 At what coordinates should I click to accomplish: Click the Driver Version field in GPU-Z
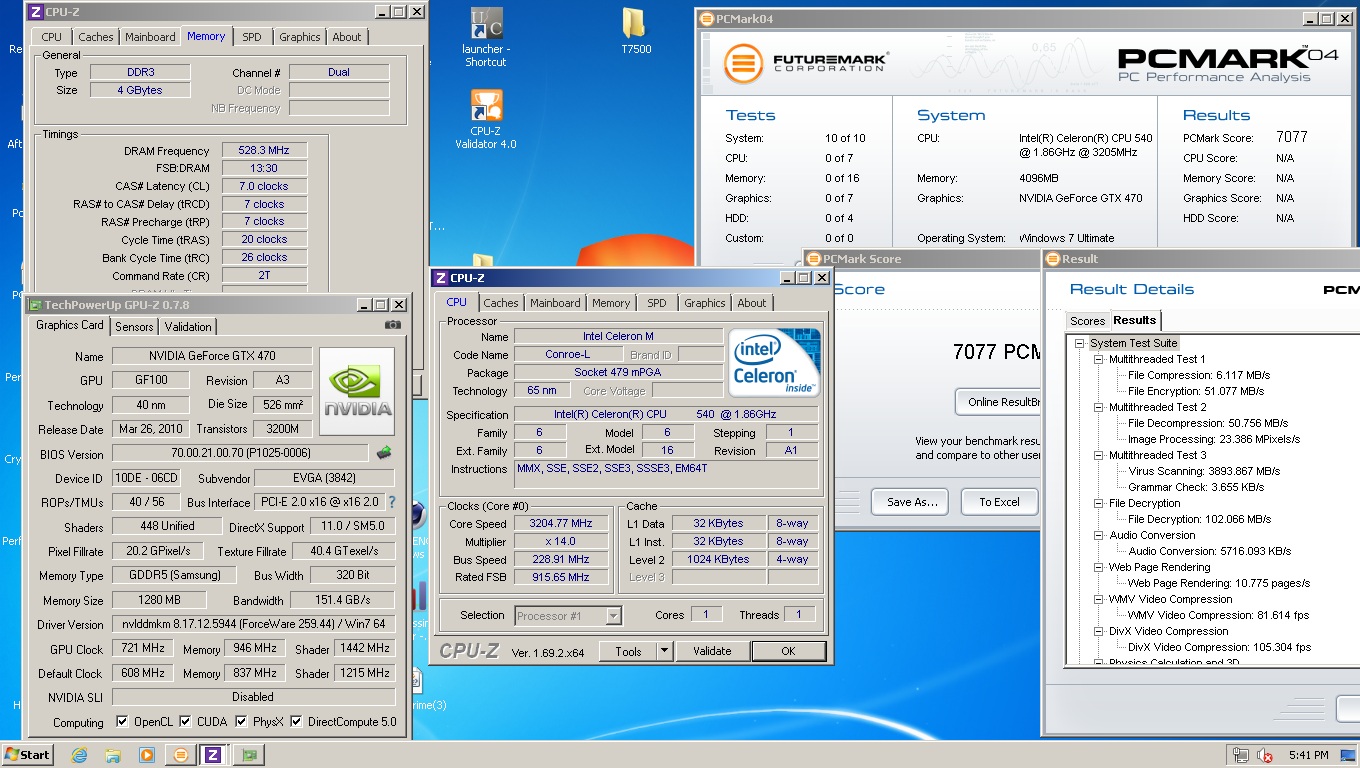pos(253,624)
